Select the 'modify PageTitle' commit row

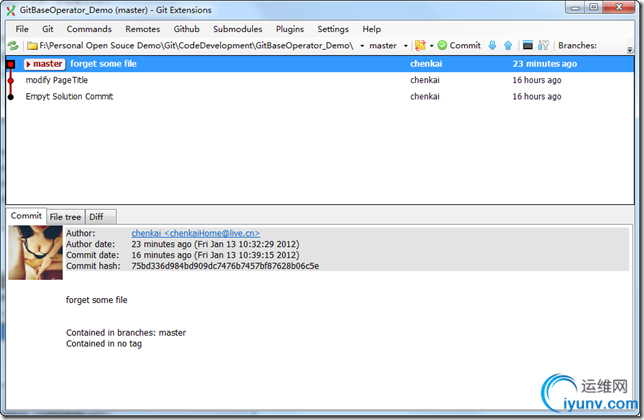[x=320, y=80]
